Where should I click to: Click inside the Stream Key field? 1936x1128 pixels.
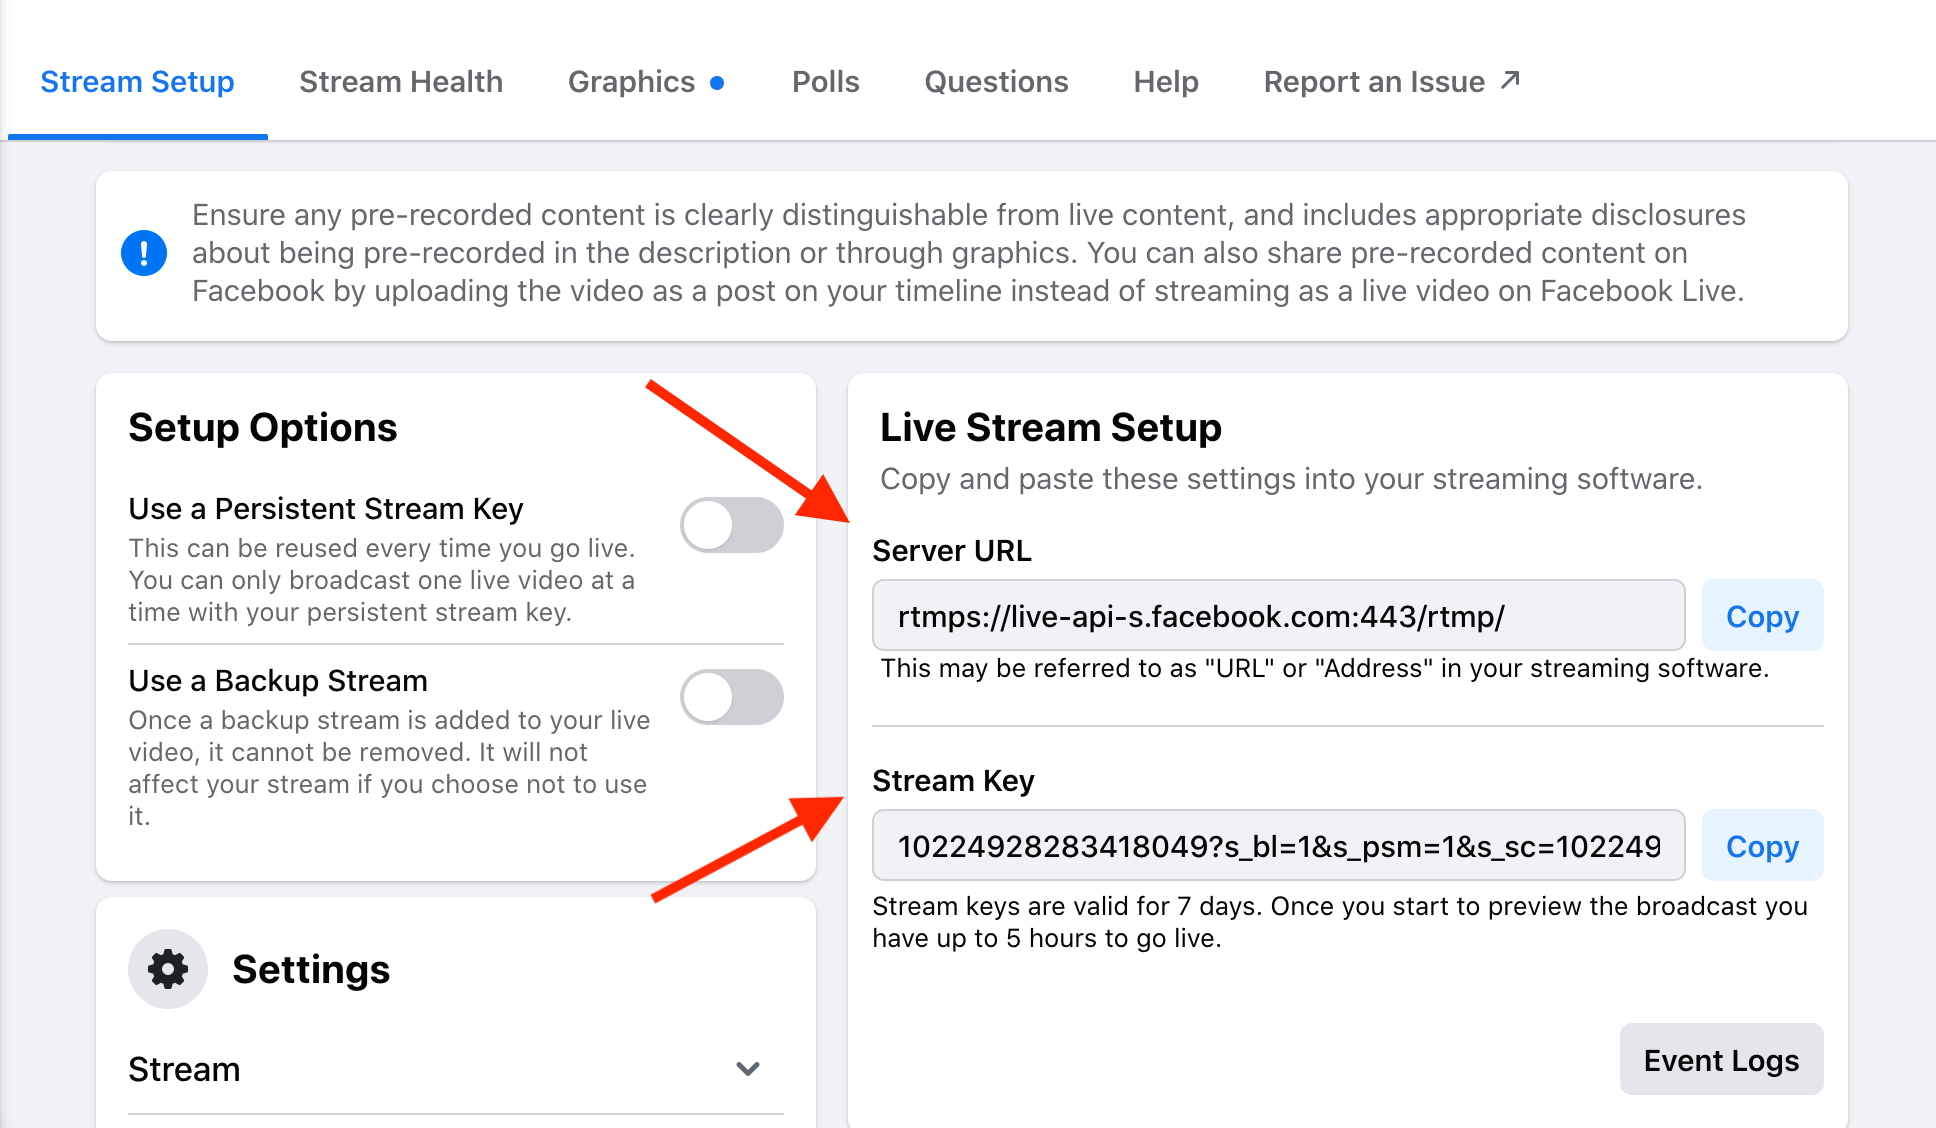coord(1277,846)
